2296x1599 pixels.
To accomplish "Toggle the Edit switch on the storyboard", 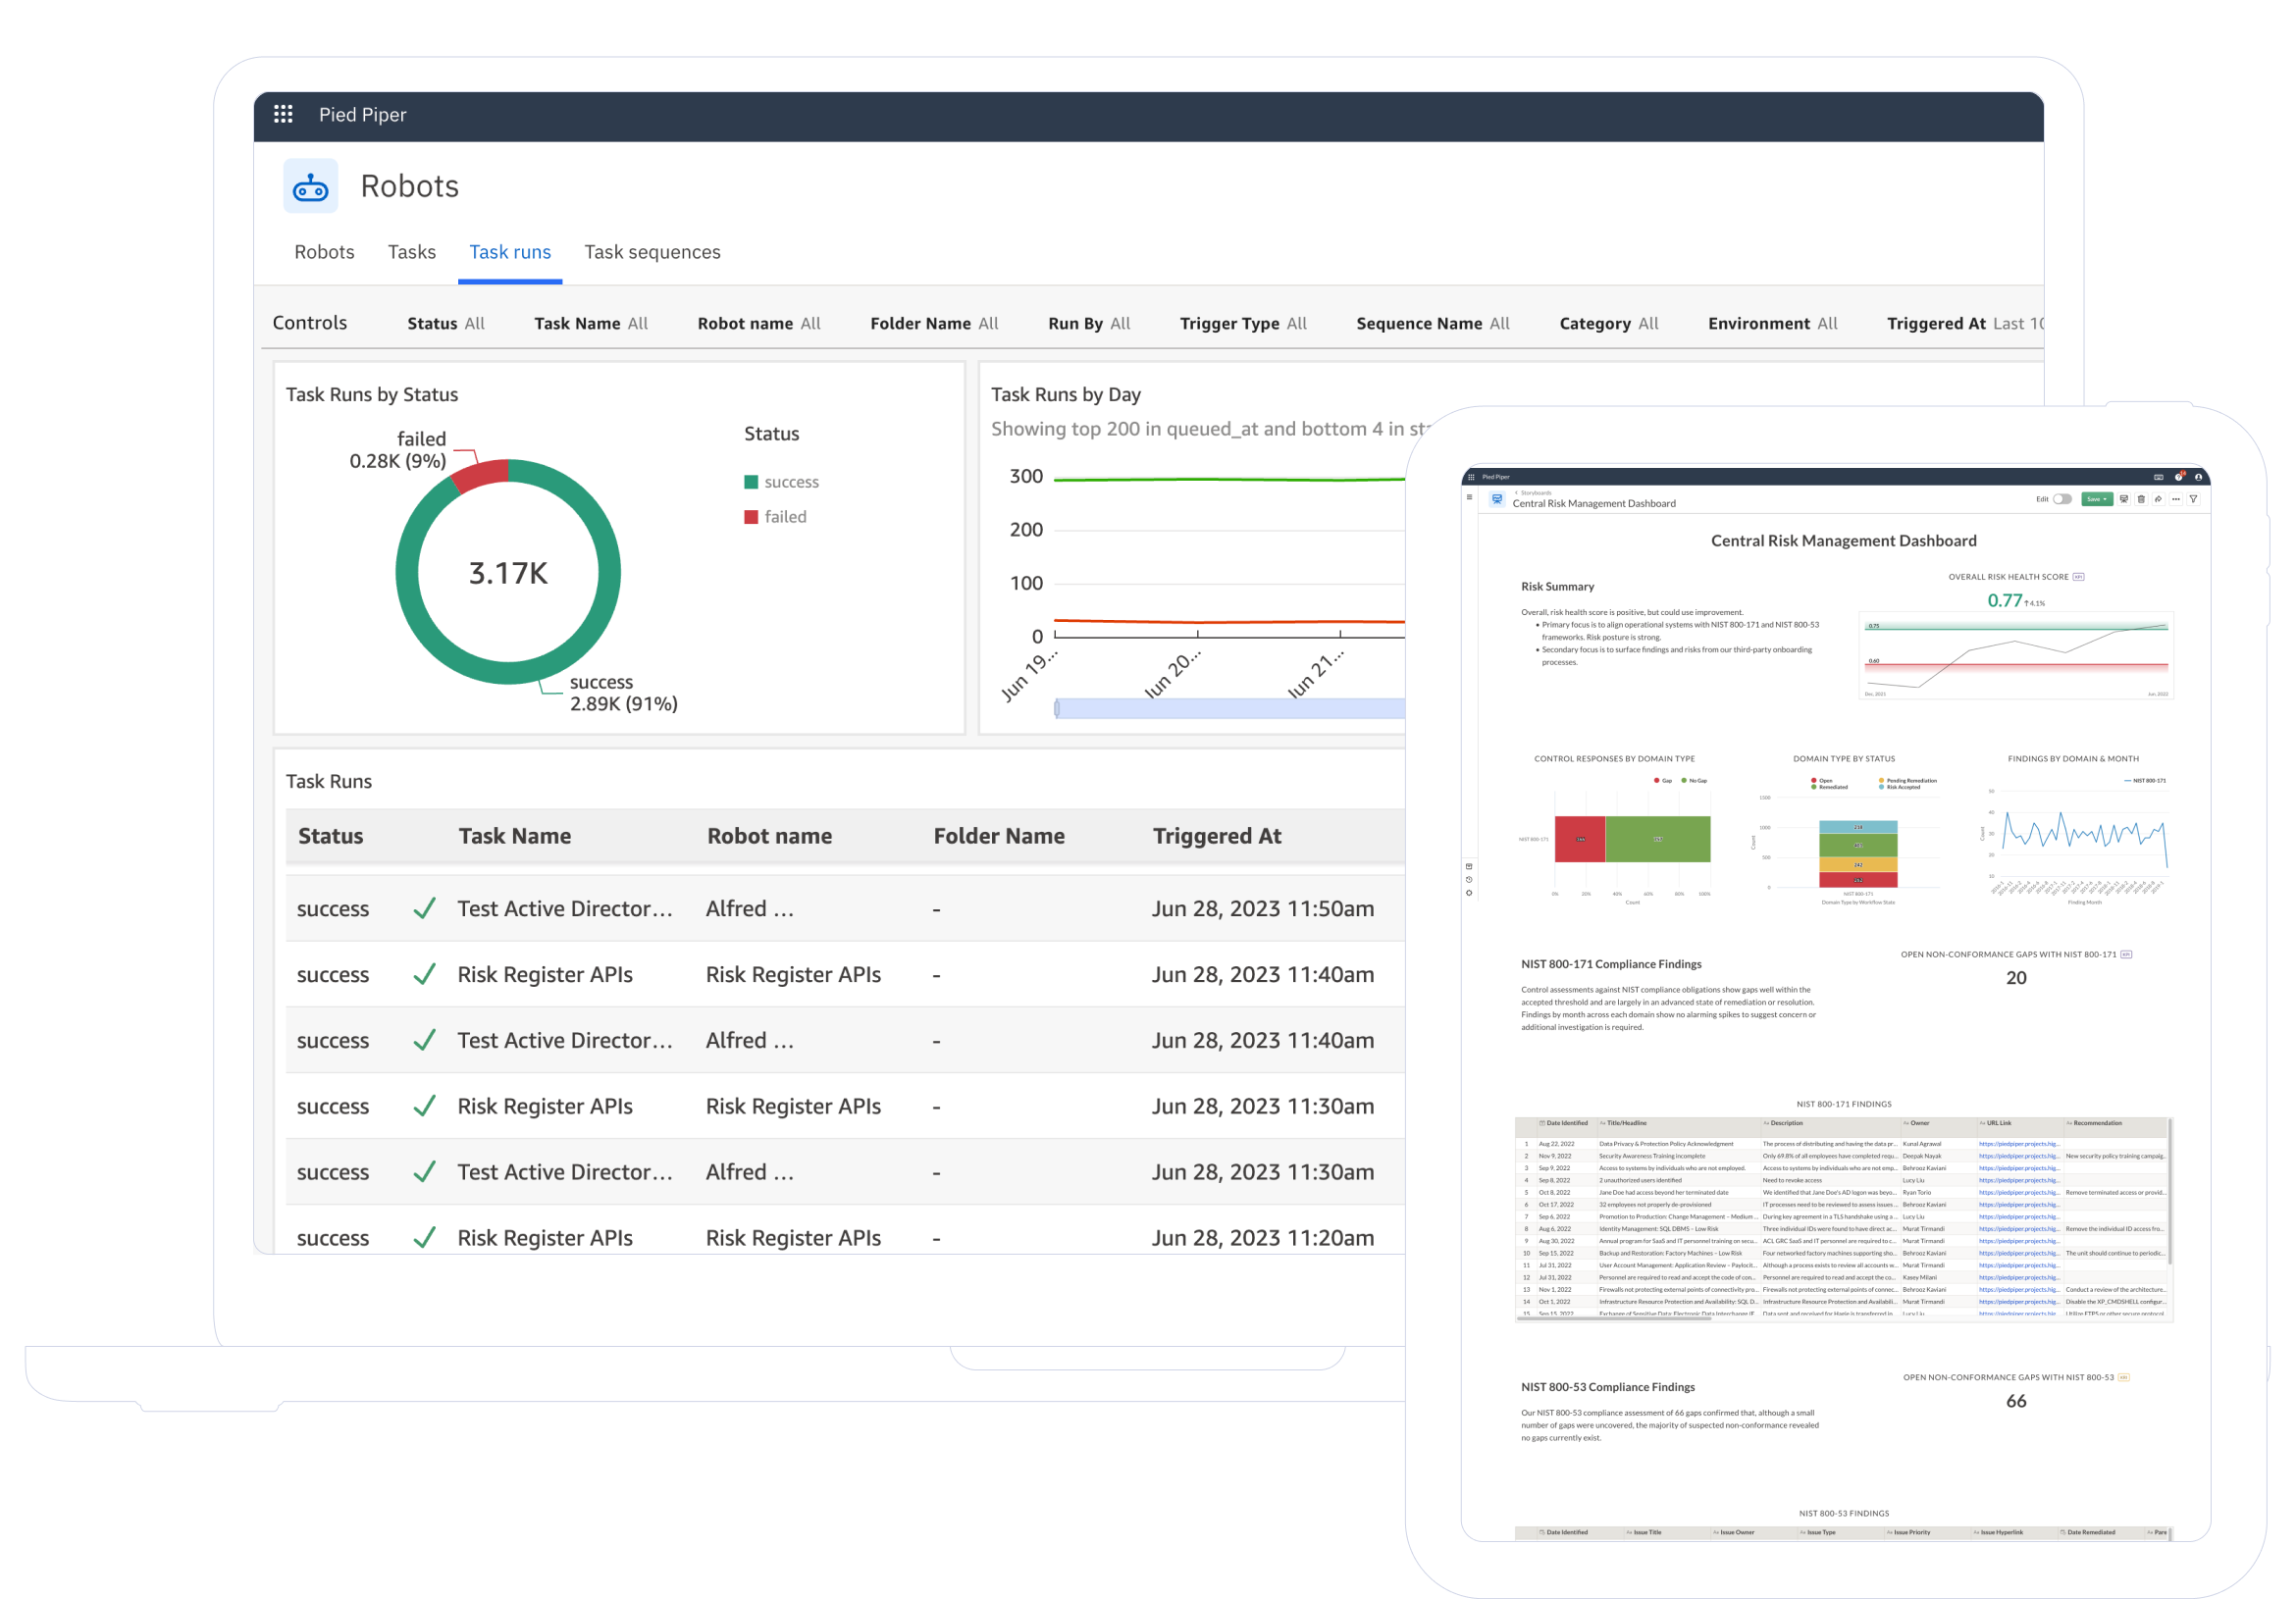I will (2063, 499).
